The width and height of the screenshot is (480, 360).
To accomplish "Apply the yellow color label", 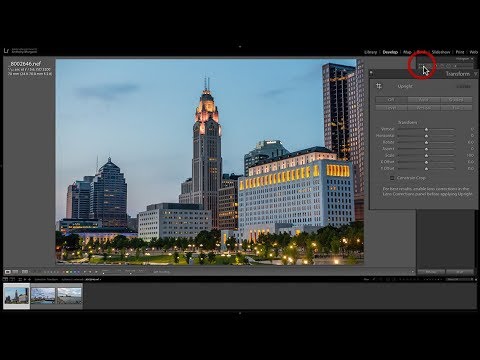I will (x=67, y=272).
